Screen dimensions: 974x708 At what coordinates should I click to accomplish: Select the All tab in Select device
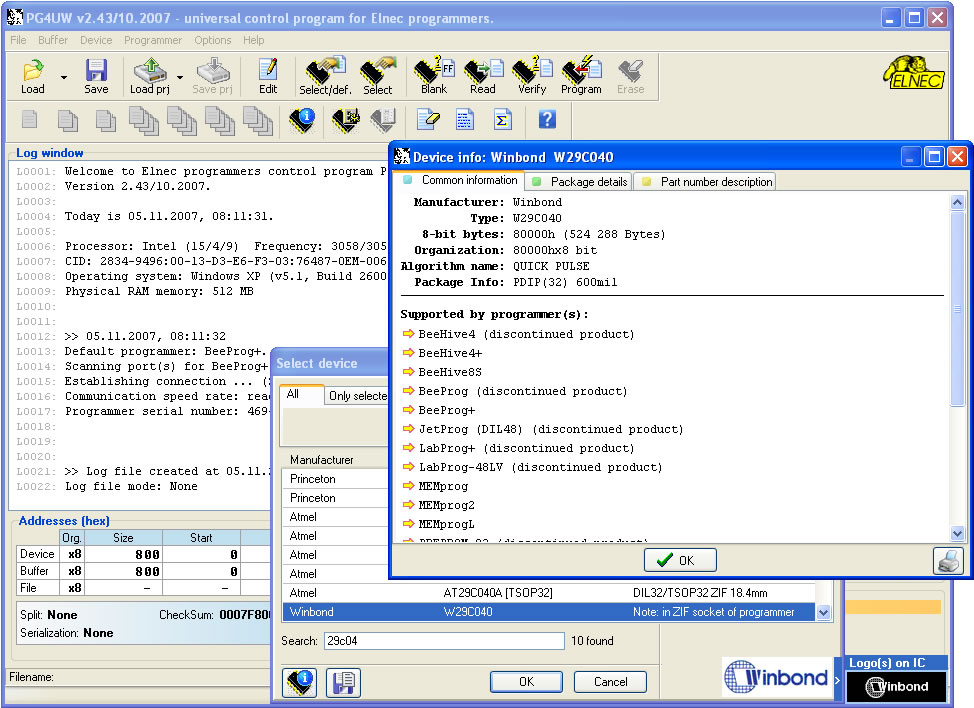302,394
